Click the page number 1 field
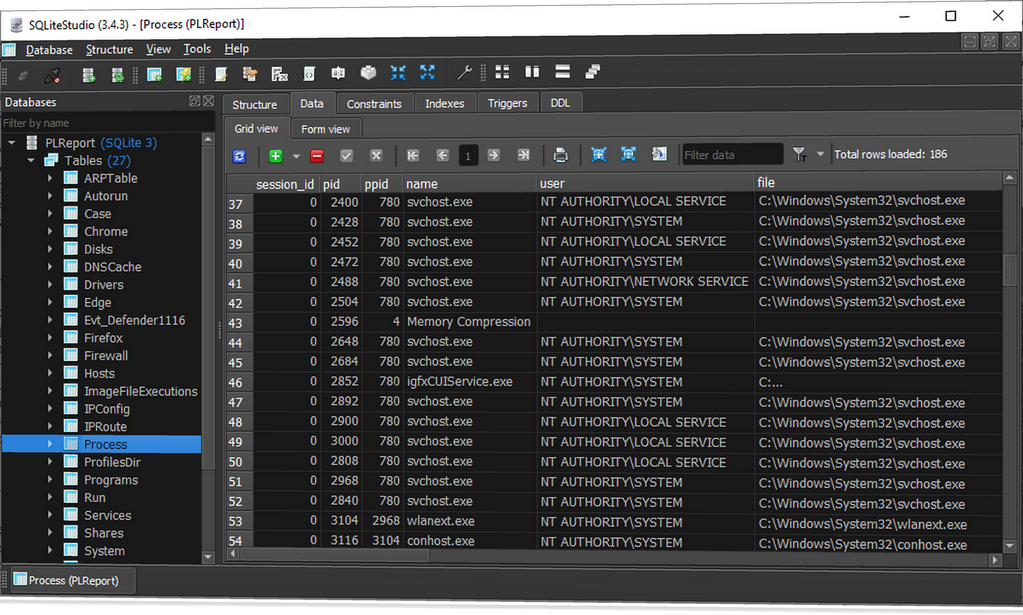This screenshot has height=615, width=1023. tap(468, 155)
